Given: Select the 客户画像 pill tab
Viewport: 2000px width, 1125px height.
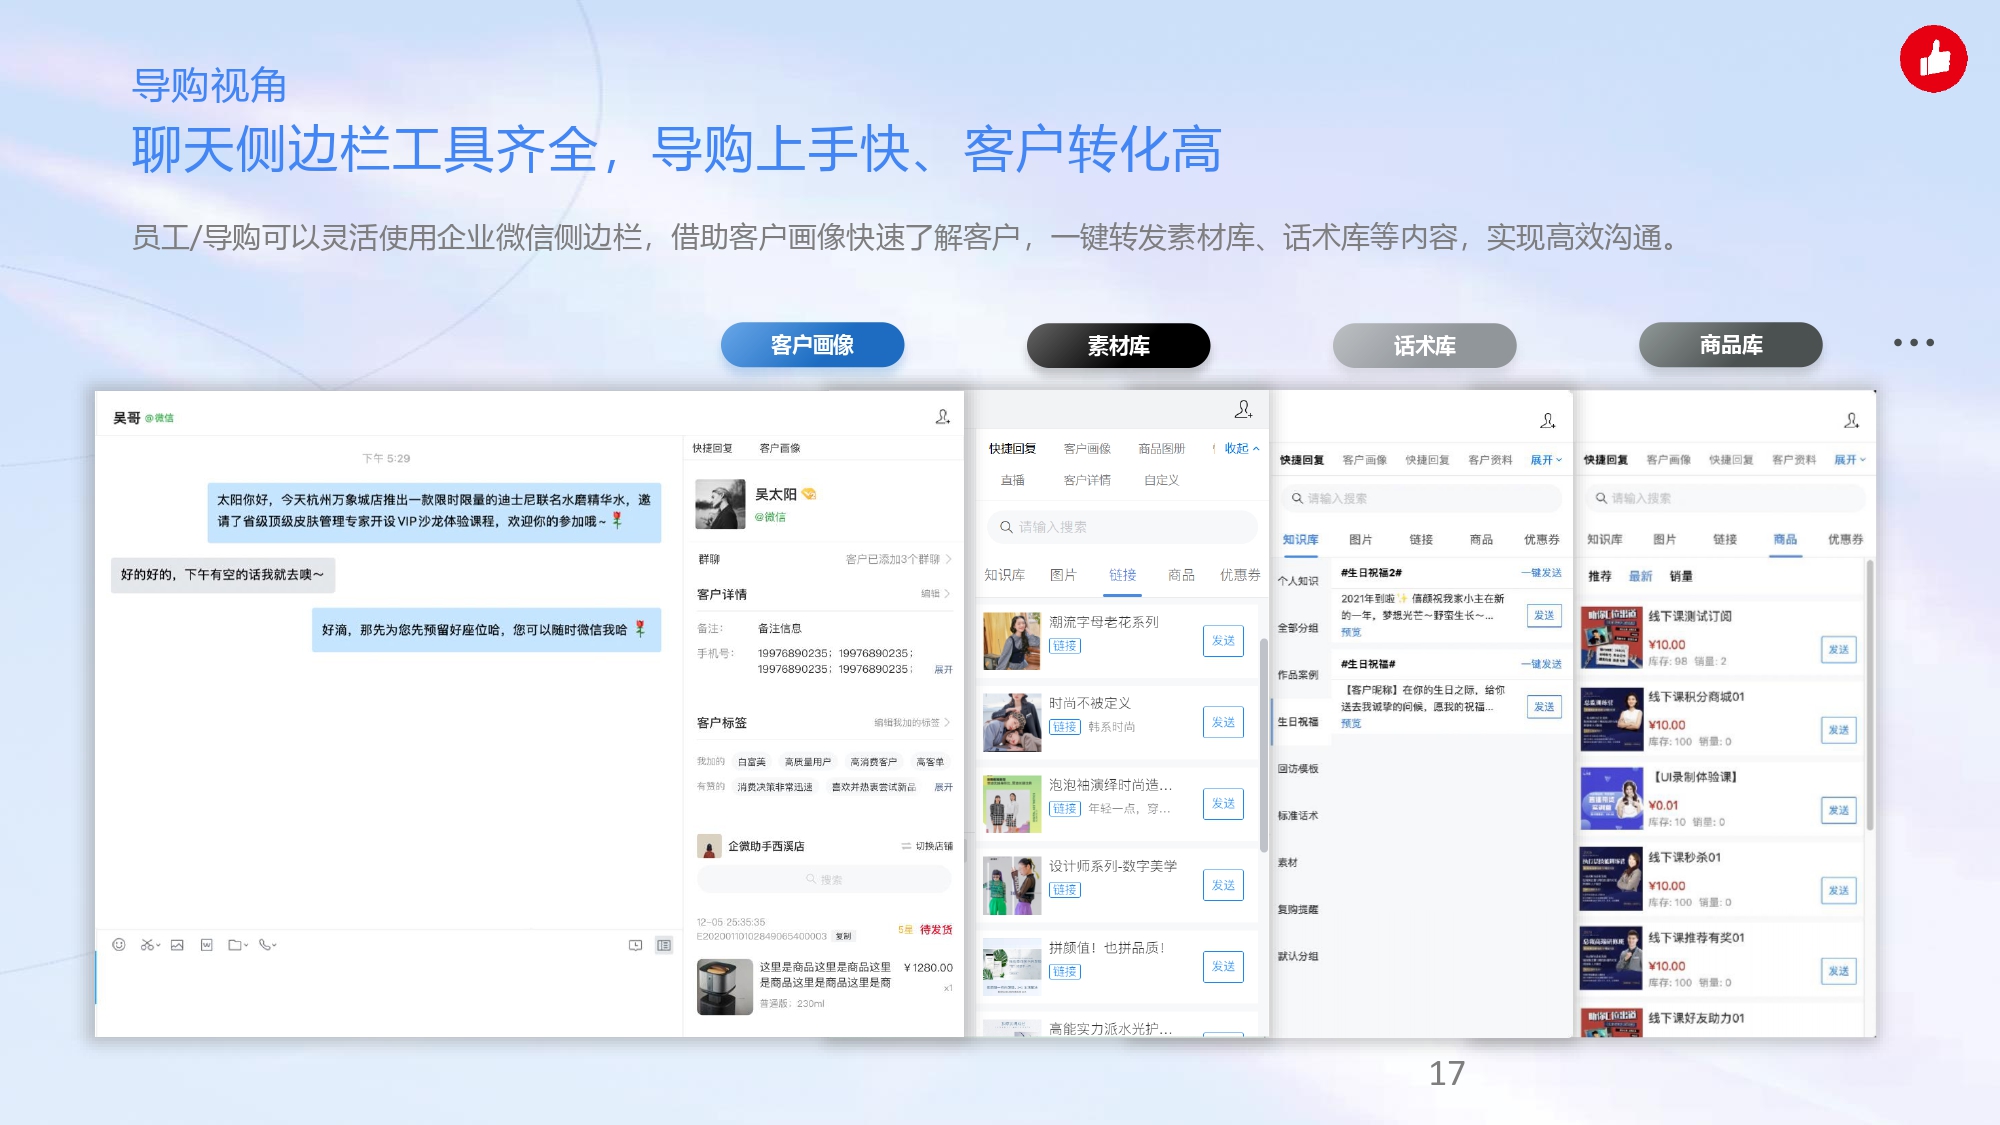Looking at the screenshot, I should 812,345.
